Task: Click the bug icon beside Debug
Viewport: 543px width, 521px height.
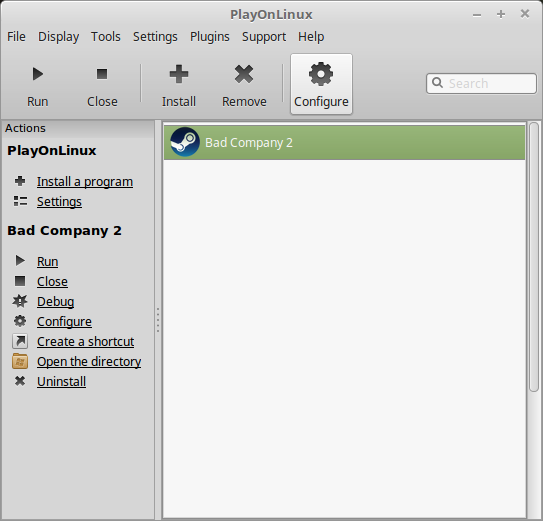Action: click(x=20, y=301)
